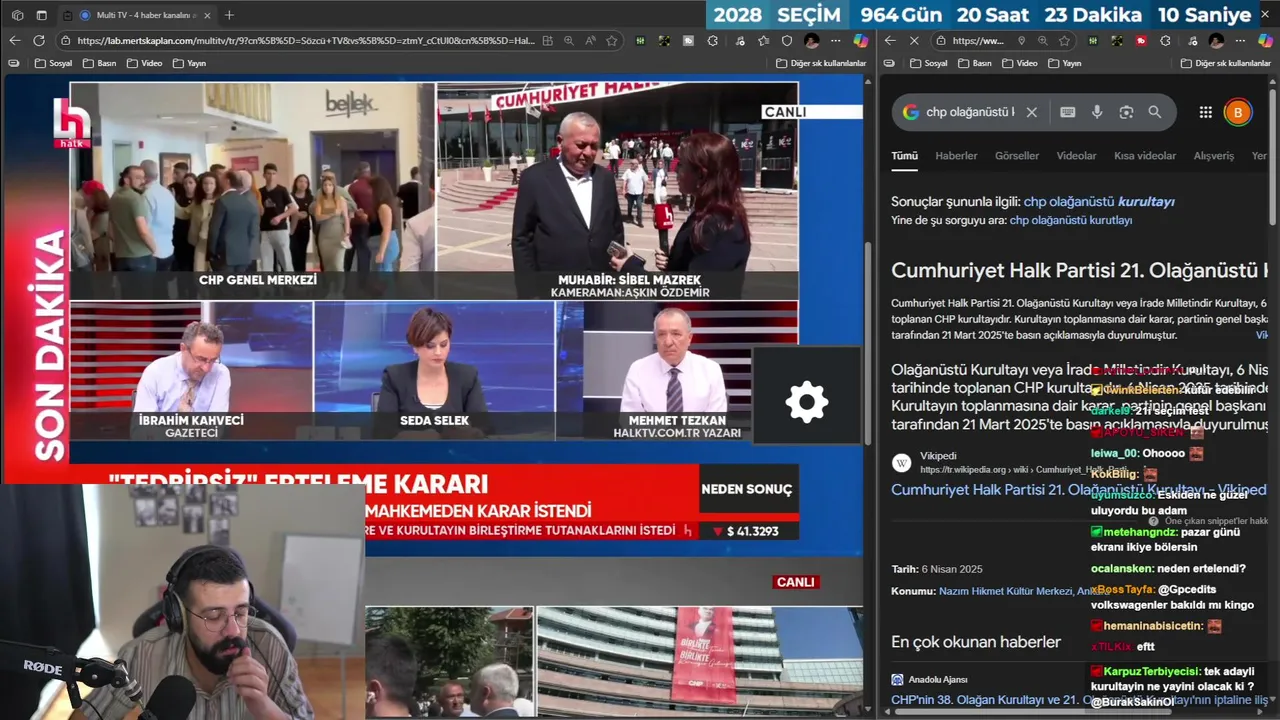1280x720 pixels.
Task: Click location permission icon in Google address bar
Action: (x=1021, y=41)
